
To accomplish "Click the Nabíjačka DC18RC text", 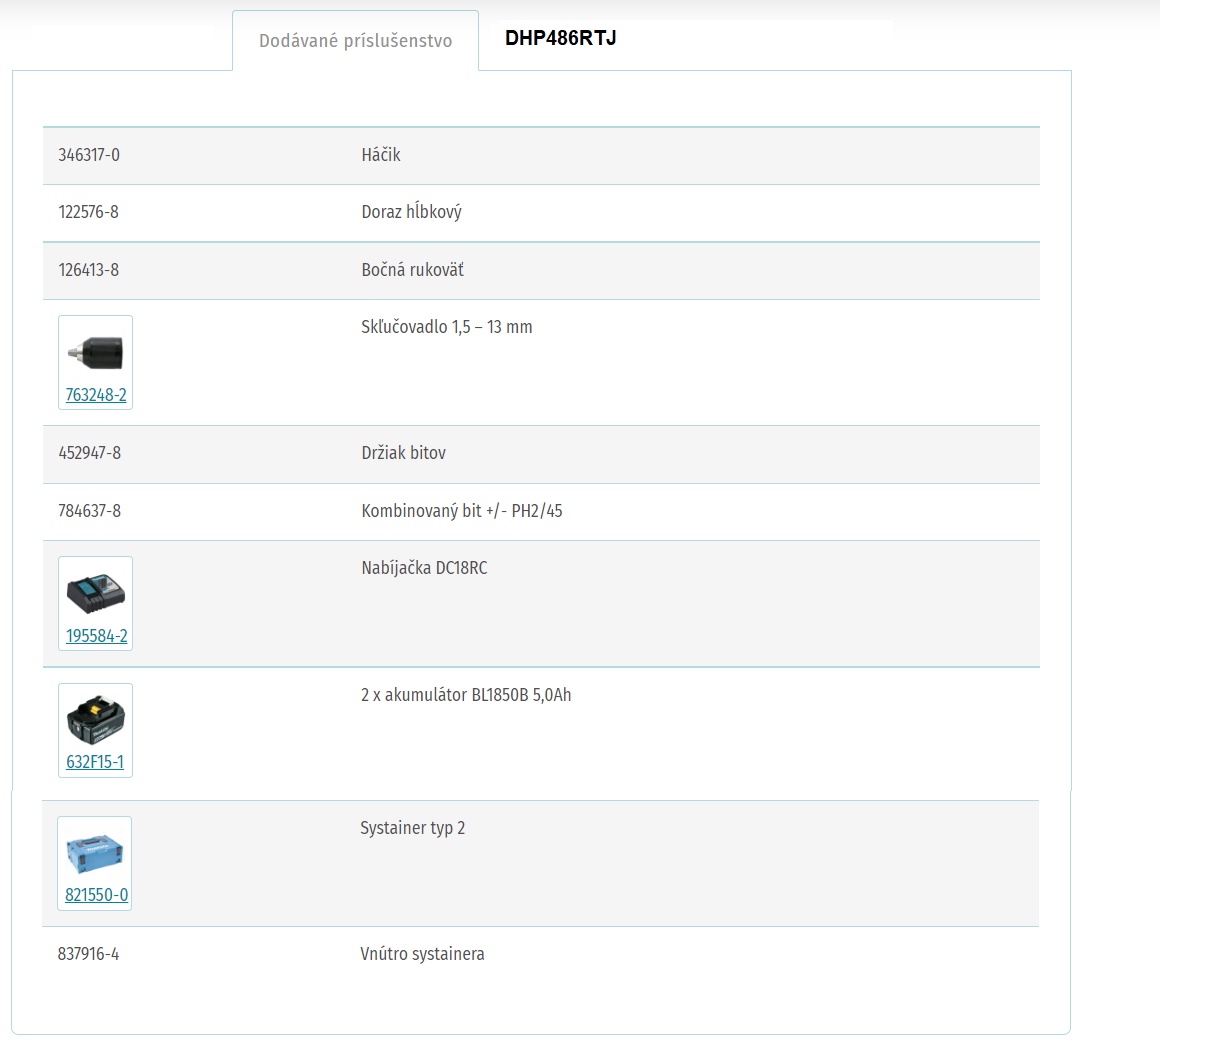I will click(424, 568).
